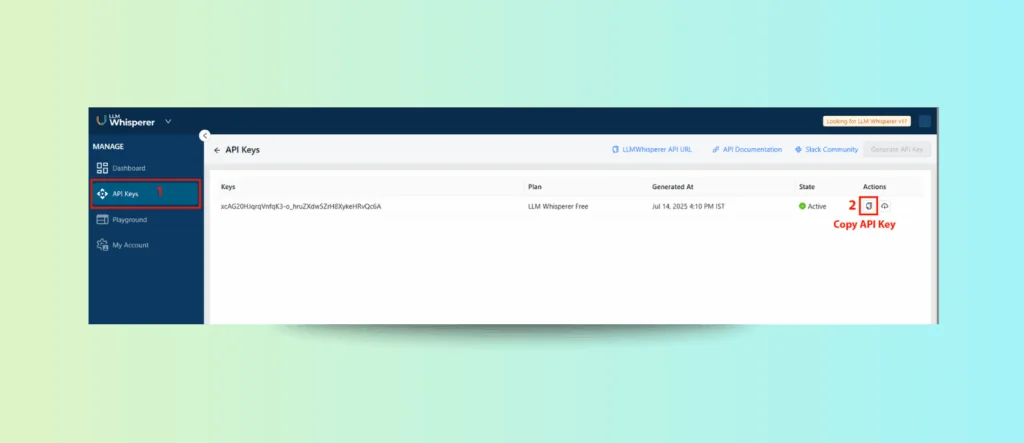
Task: Click the Plan column header
Action: [534, 187]
